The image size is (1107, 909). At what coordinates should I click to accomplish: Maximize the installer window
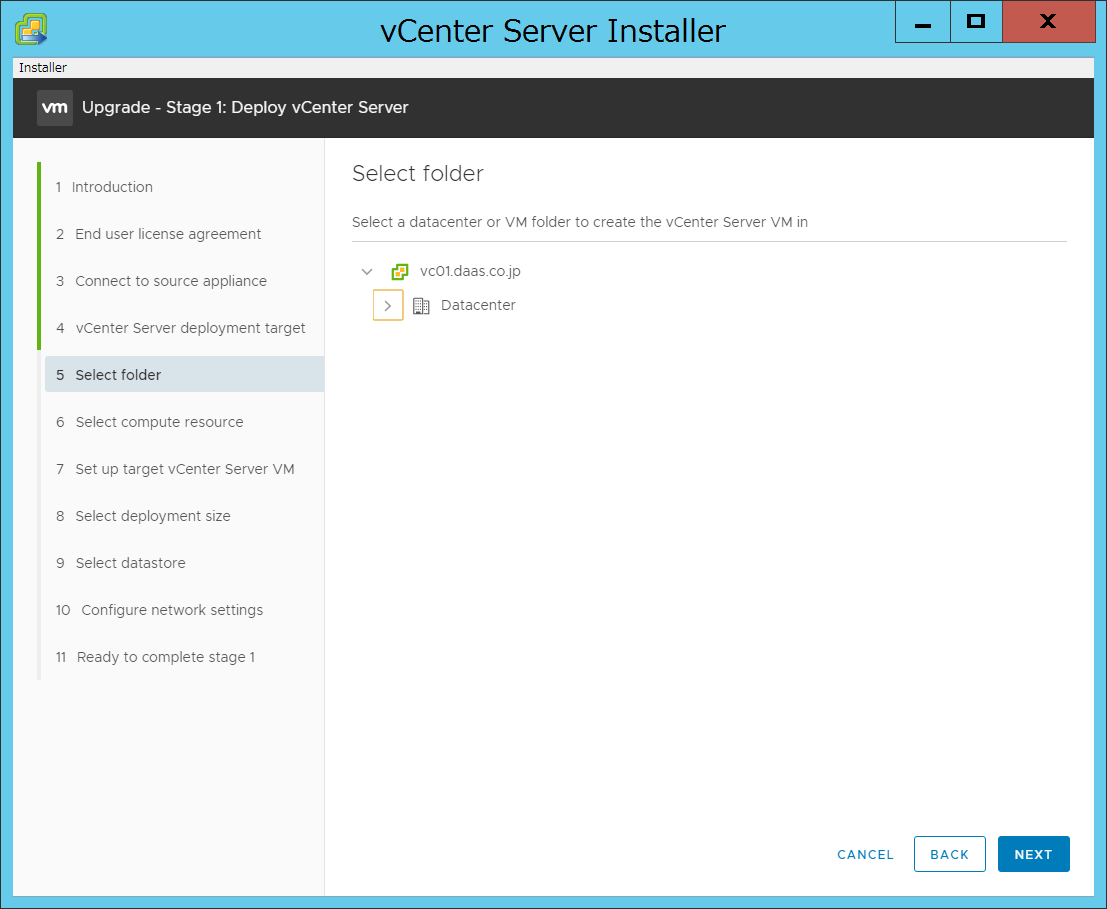[976, 22]
